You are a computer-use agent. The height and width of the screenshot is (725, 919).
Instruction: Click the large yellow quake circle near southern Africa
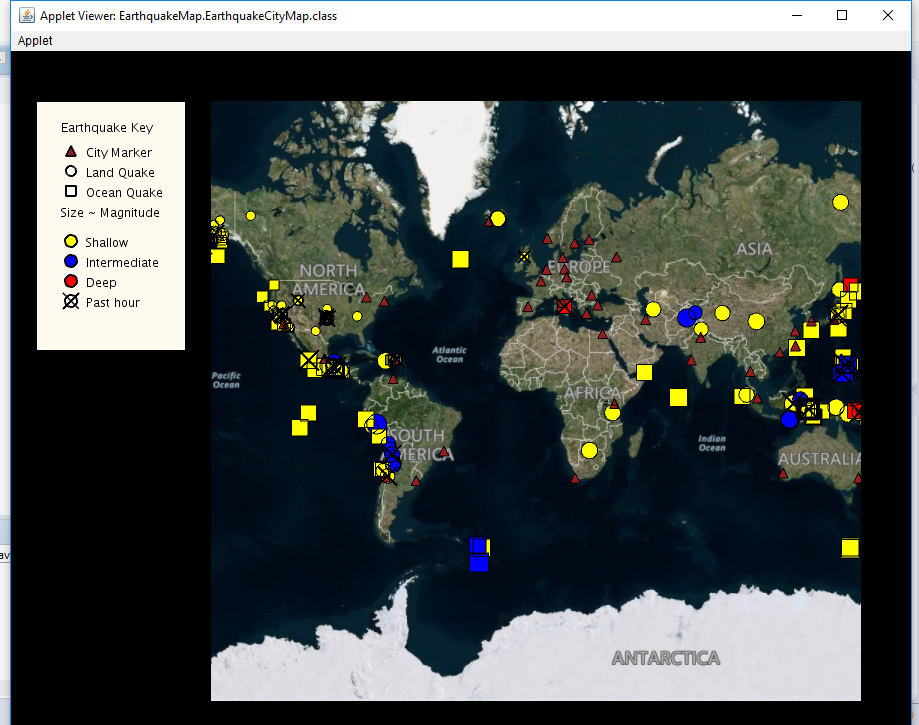coord(588,450)
